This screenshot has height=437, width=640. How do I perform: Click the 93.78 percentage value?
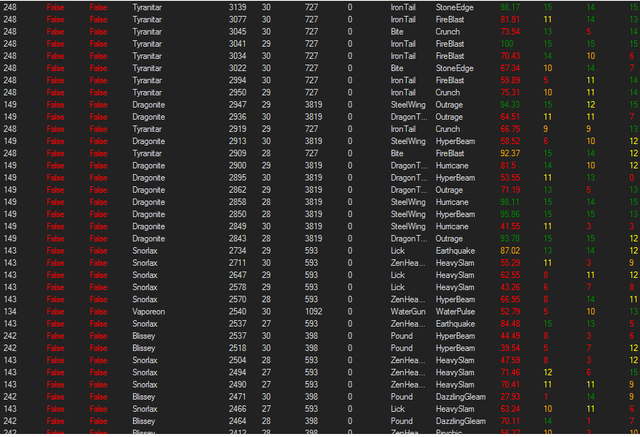510,239
